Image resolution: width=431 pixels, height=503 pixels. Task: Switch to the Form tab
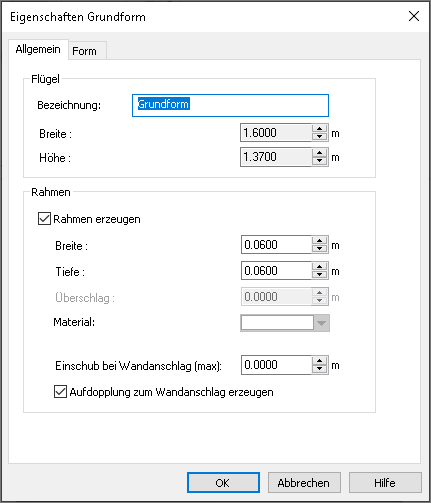point(84,51)
